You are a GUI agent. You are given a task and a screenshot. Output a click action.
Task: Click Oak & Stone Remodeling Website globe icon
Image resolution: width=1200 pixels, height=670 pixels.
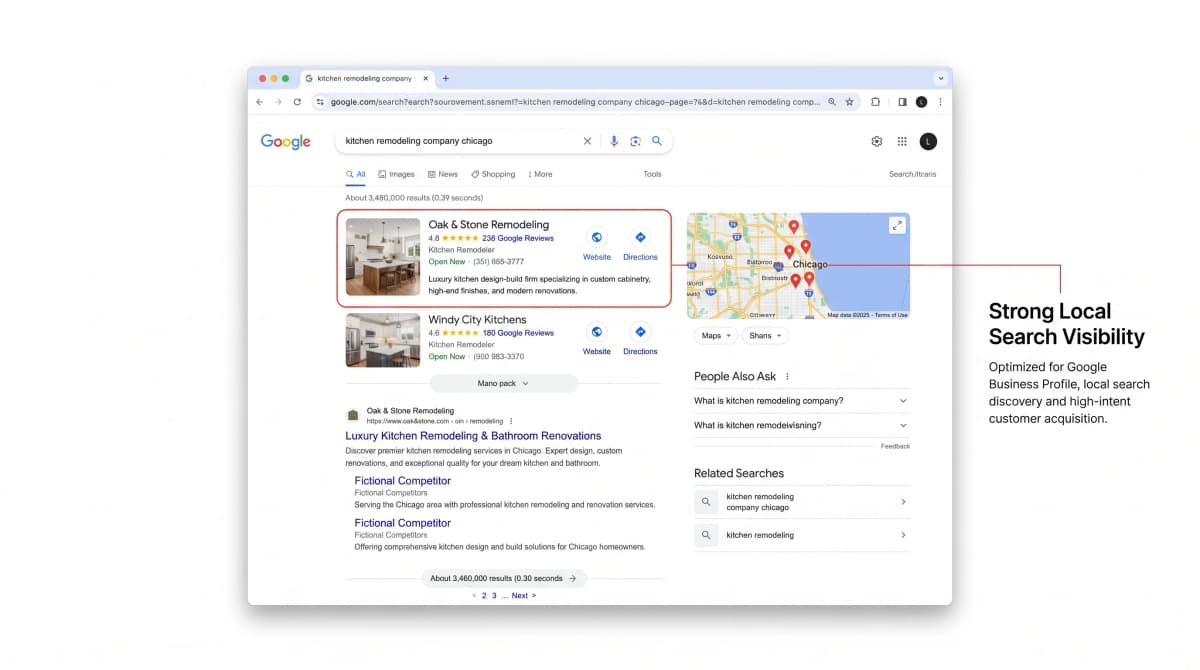(597, 237)
